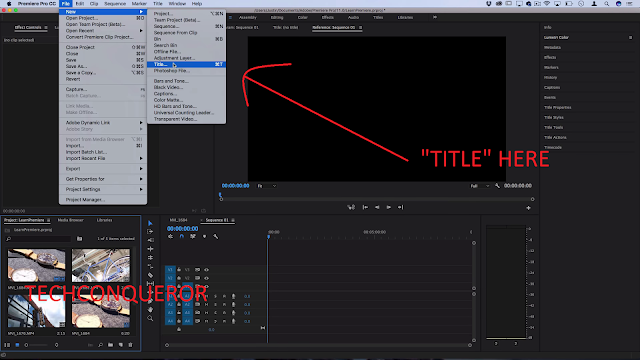The image size is (640, 360).
Task: Click Step Back one frame button
Action: pos(377,207)
